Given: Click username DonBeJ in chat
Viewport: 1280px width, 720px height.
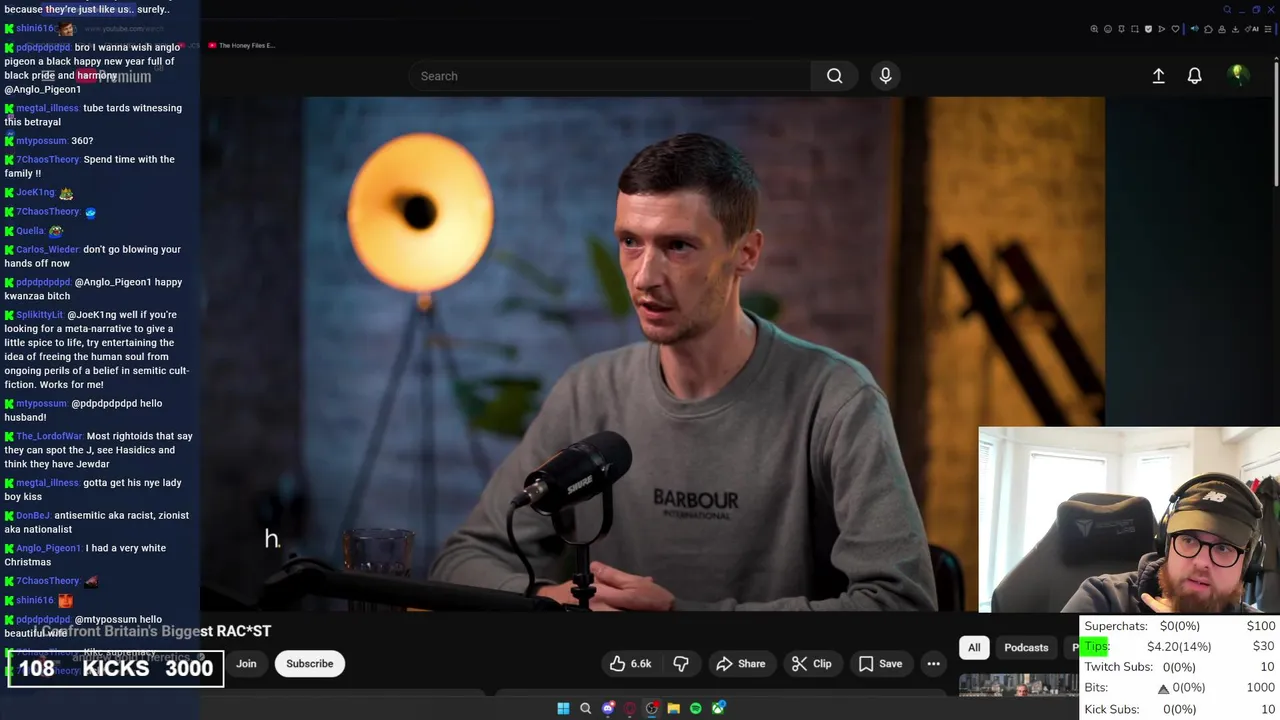Looking at the screenshot, I should (33, 515).
